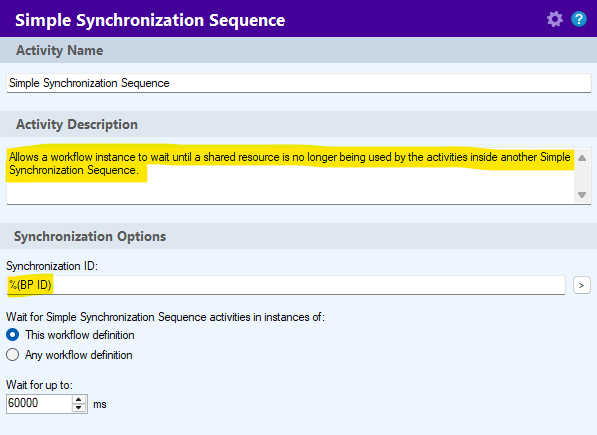Screen dimensions: 597x435
Task: Choose Any workflow definition option
Action: [x=13, y=355]
